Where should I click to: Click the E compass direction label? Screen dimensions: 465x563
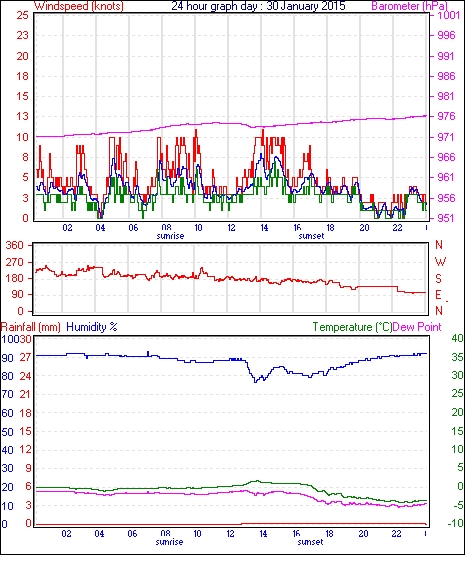[438, 295]
